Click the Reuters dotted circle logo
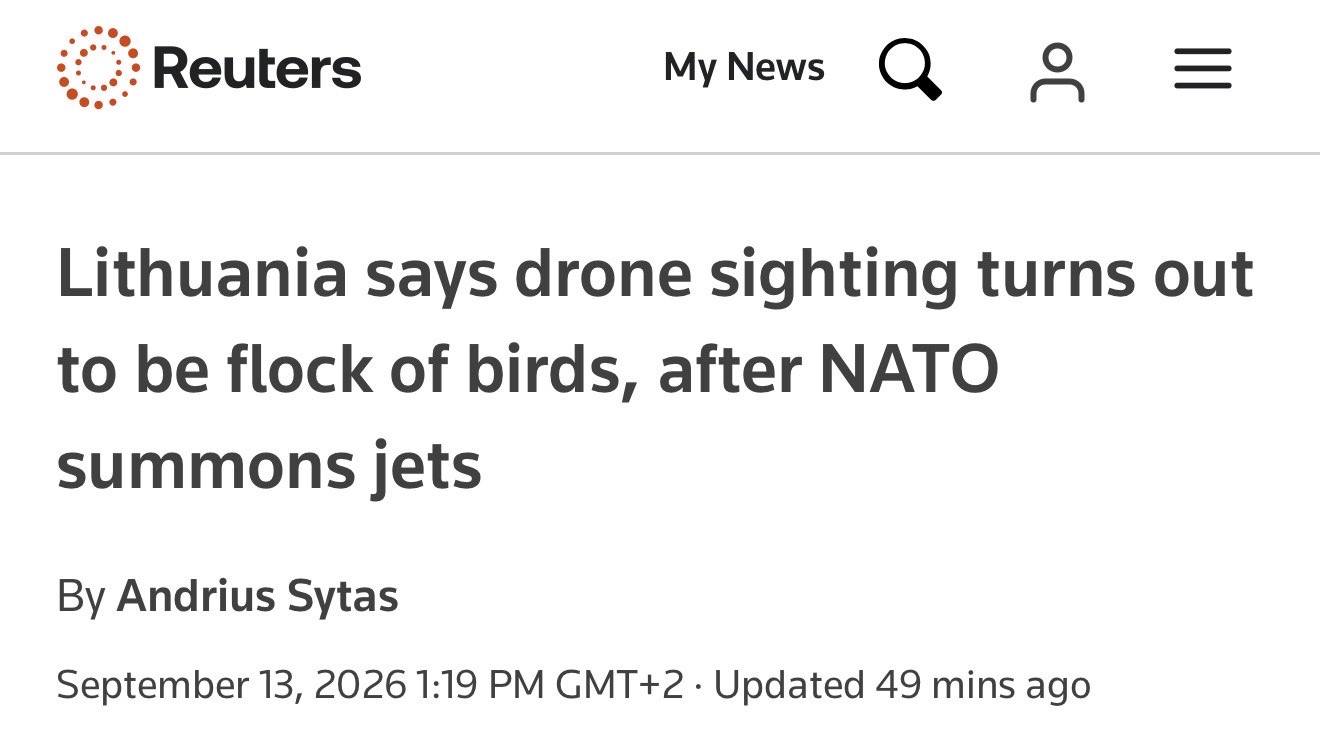 coord(98,68)
